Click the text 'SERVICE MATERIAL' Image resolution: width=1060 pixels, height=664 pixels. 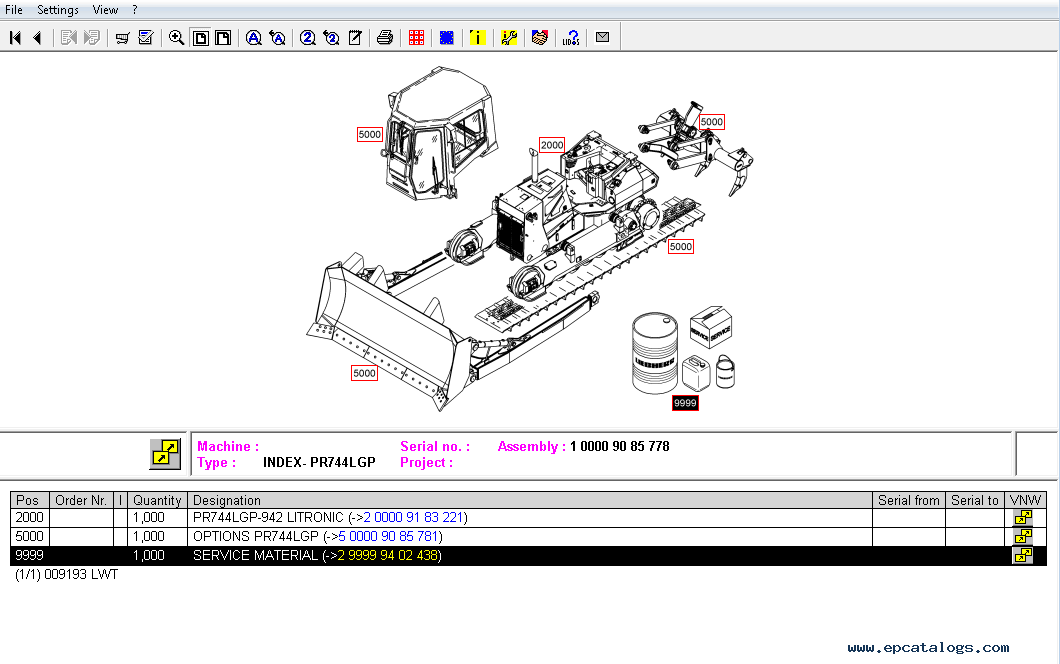click(x=255, y=556)
